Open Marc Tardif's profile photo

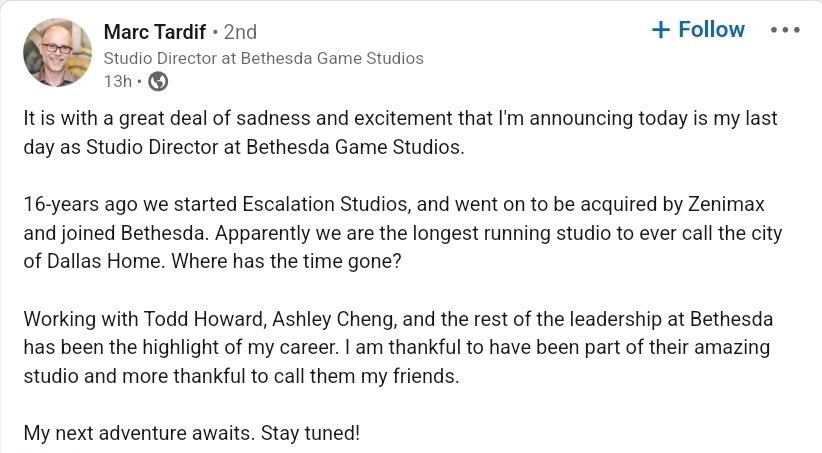[57, 52]
